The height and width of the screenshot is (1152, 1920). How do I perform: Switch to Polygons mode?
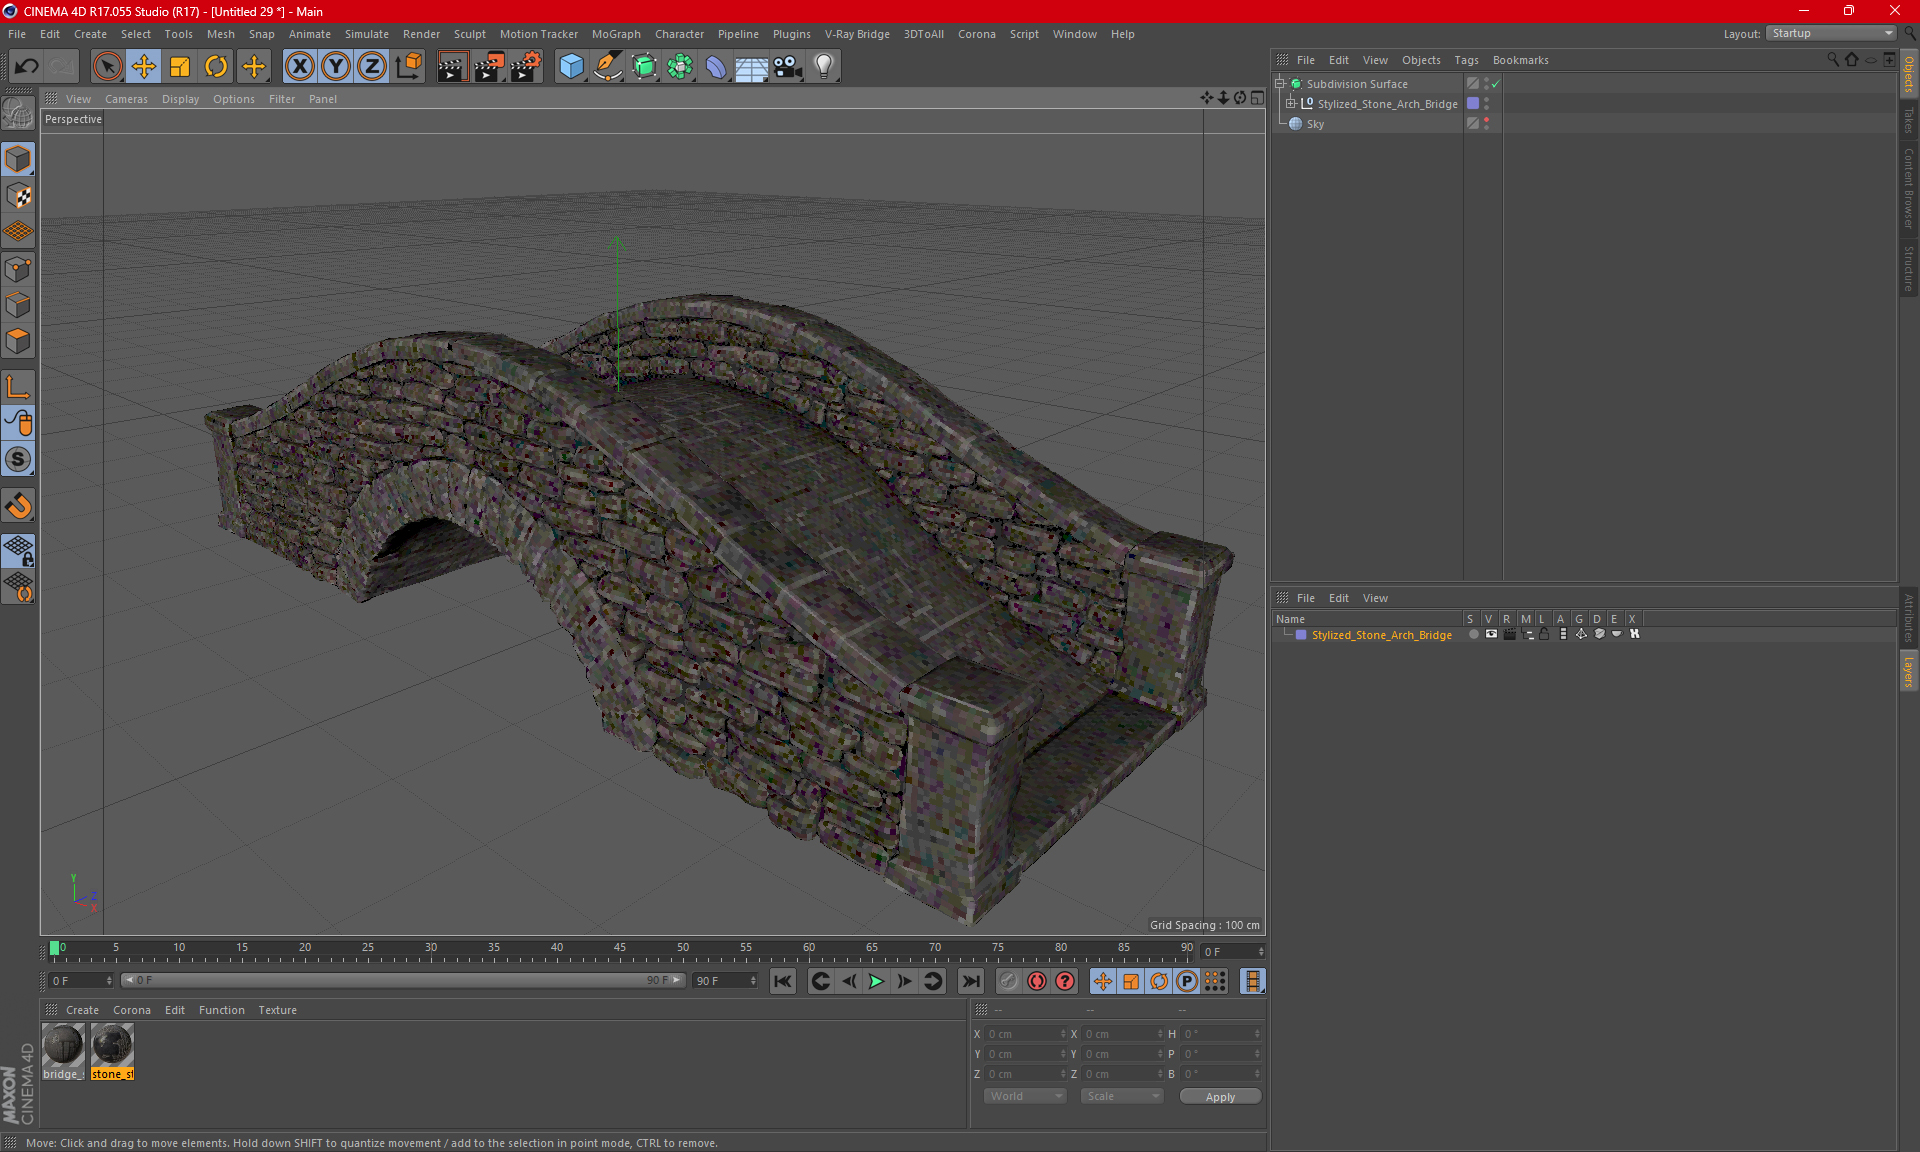[18, 341]
